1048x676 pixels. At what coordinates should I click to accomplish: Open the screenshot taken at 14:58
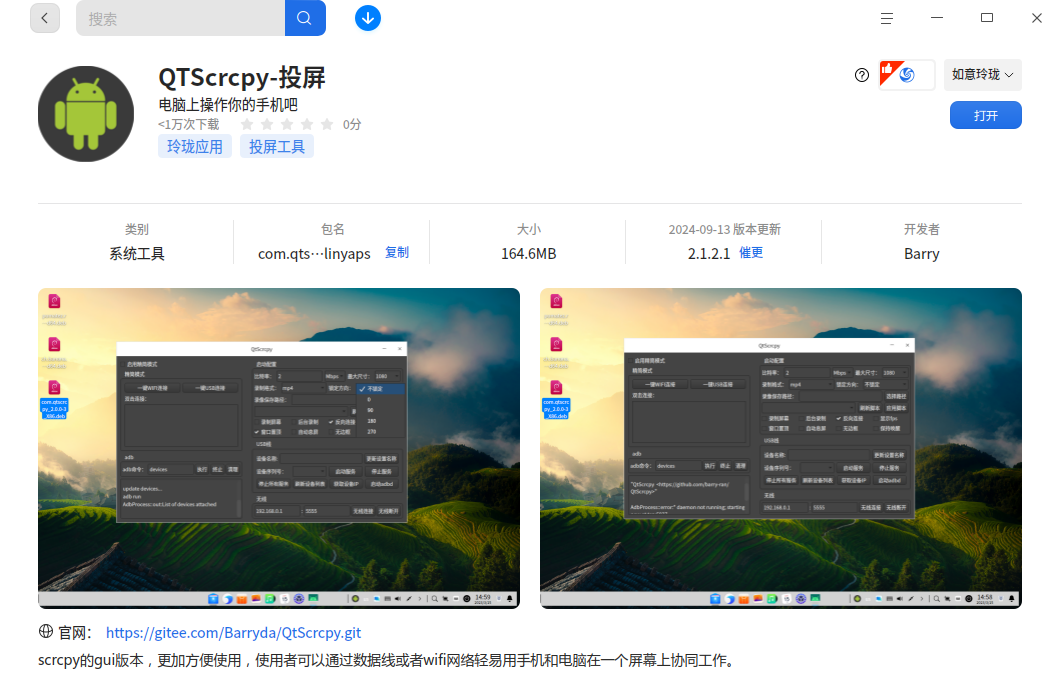(x=781, y=448)
